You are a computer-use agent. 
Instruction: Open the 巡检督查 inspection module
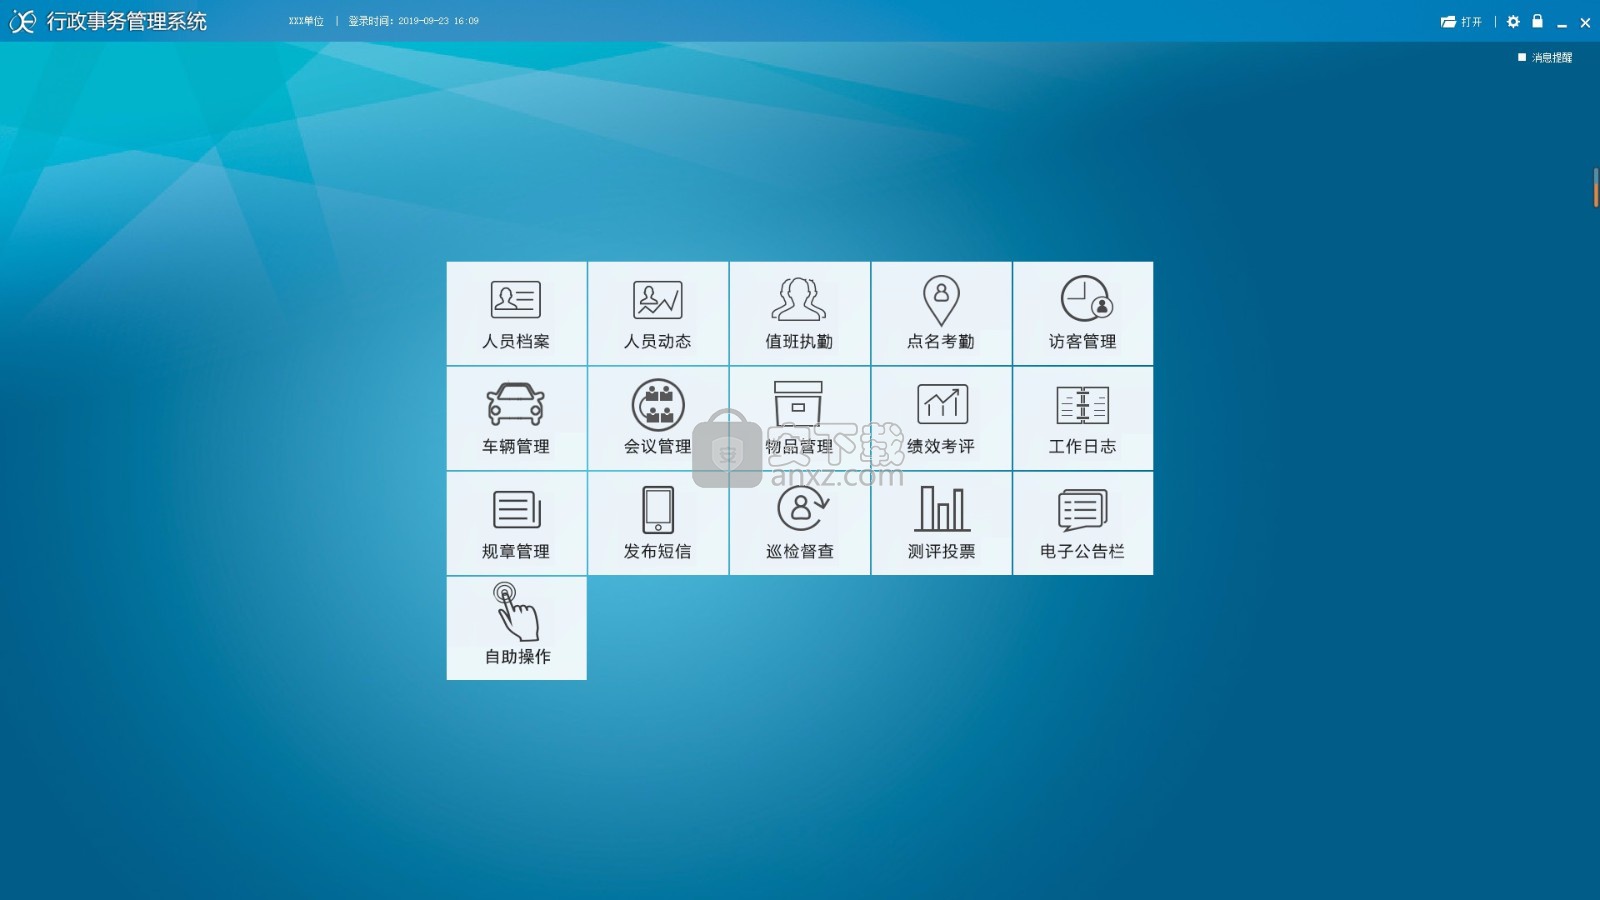point(800,524)
